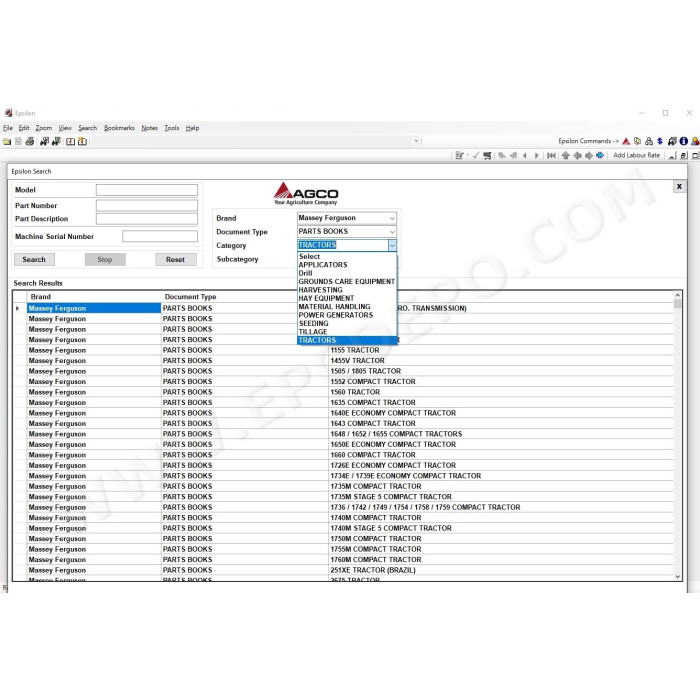Click the first binoculars find icon

click(x=44, y=142)
